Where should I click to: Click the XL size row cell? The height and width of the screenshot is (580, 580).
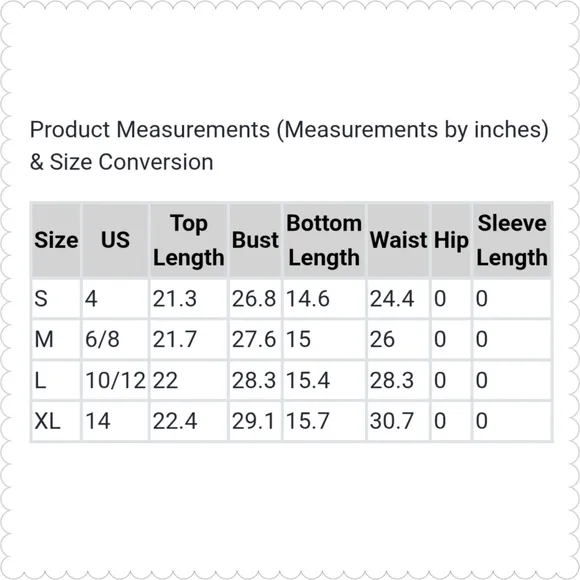[x=56, y=421]
